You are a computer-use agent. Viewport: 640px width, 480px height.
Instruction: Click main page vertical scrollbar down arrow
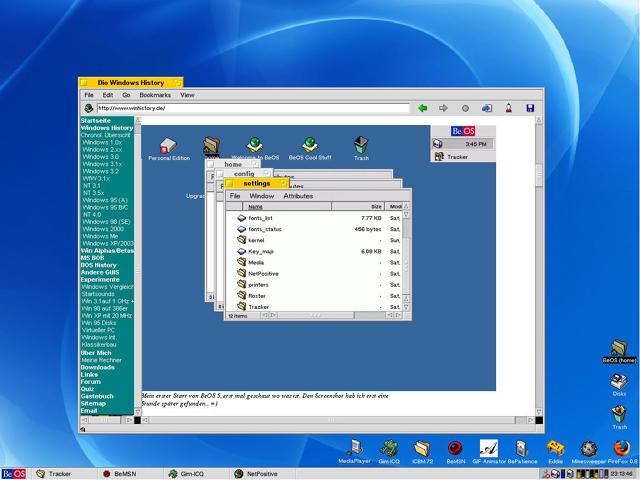(x=539, y=412)
